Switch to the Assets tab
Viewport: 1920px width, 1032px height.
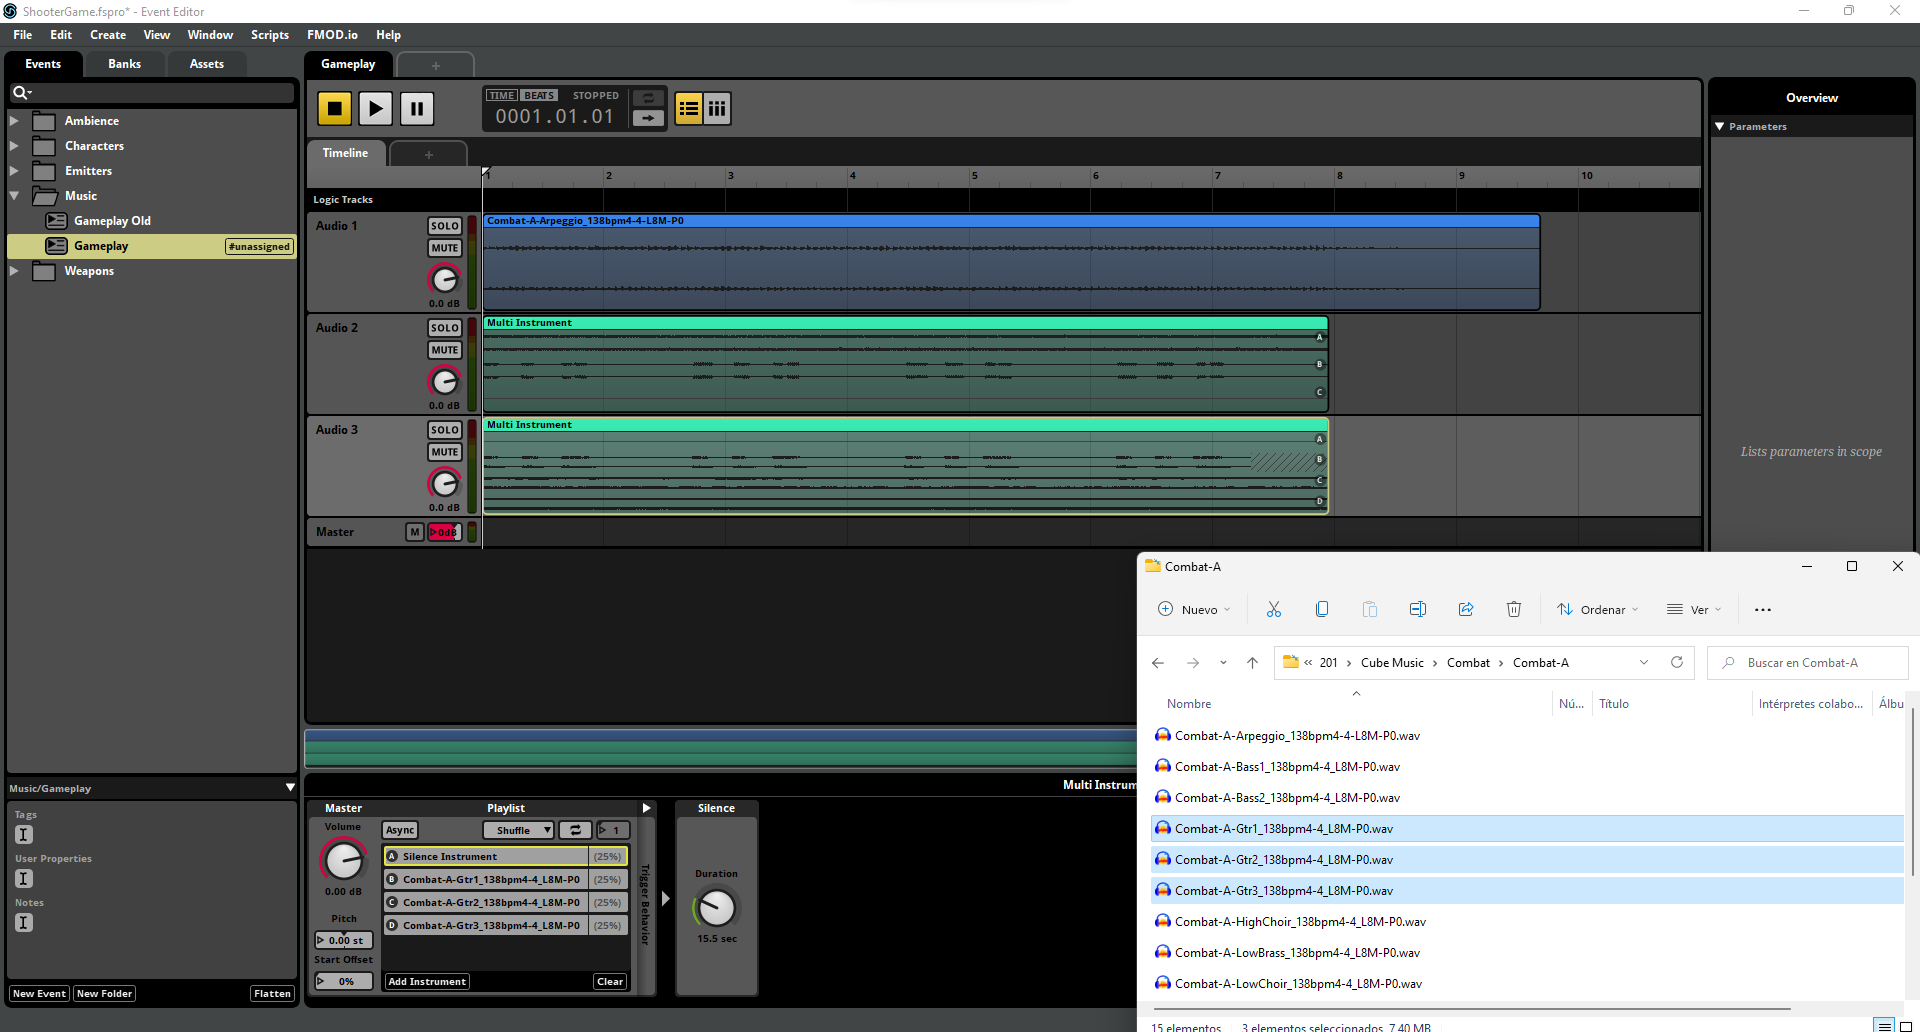pyautogui.click(x=207, y=64)
